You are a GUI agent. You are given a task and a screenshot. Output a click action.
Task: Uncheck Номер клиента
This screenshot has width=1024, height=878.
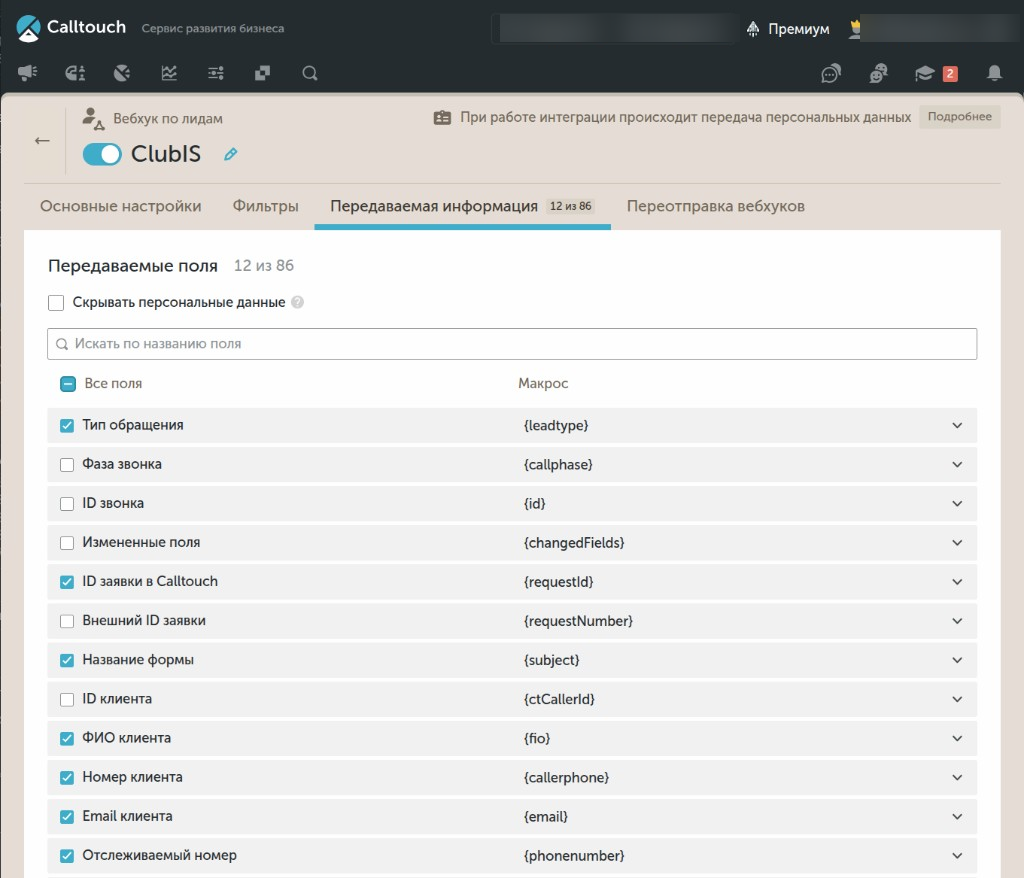coord(67,777)
